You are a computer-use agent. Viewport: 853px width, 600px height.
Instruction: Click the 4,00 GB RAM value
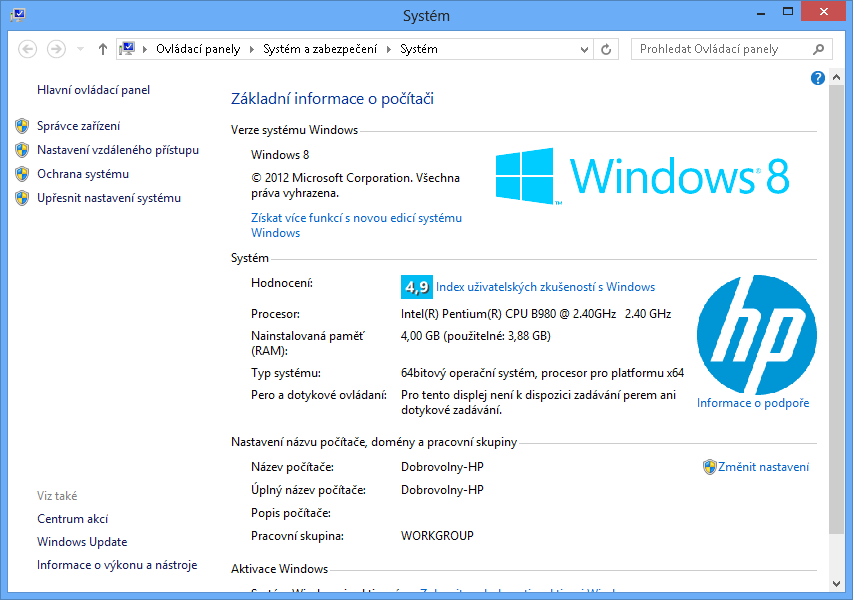coord(475,336)
